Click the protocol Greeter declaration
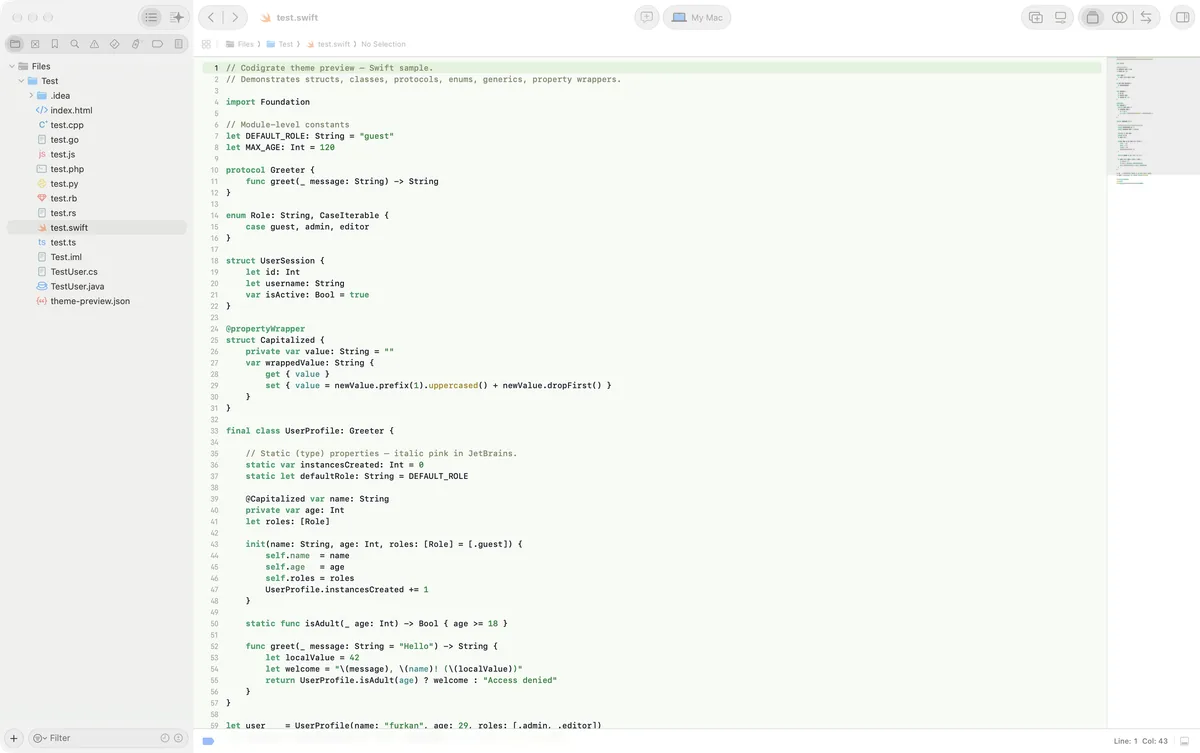Screen dimensions: 1200x753 [x=270, y=170]
